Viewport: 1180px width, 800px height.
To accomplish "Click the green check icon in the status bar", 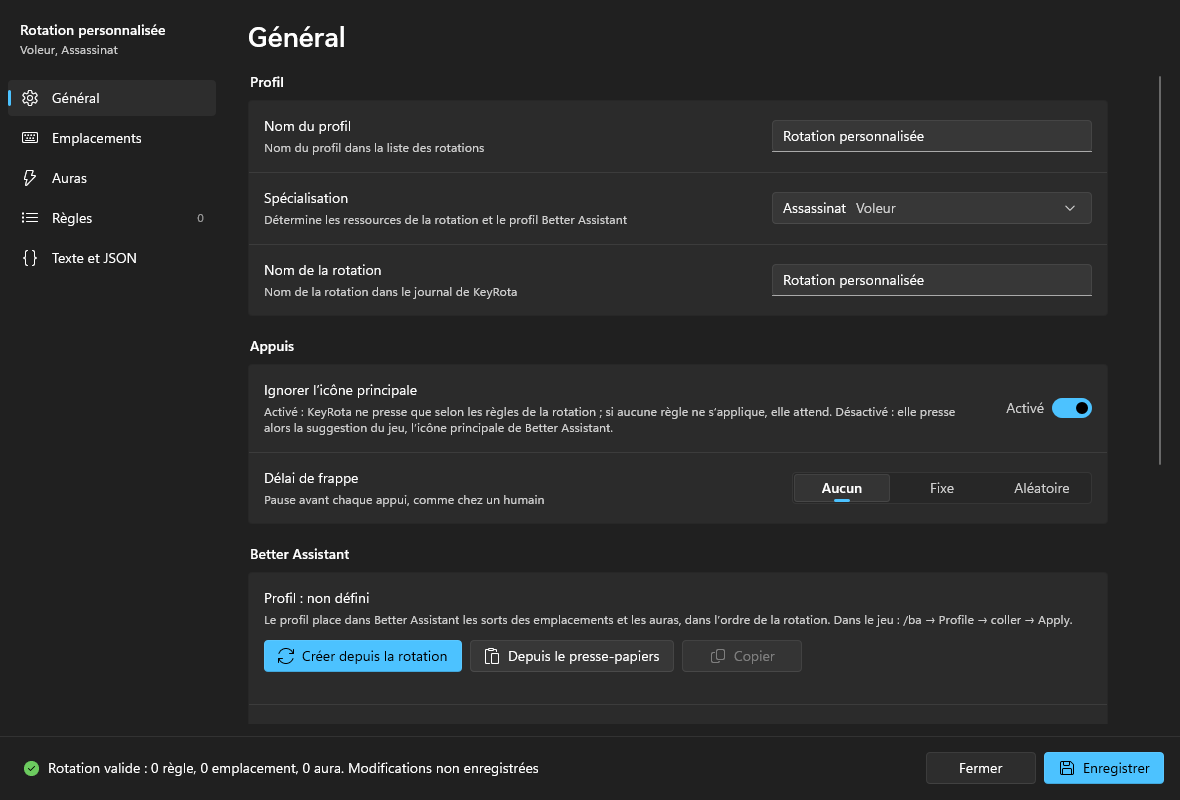I will (31, 768).
